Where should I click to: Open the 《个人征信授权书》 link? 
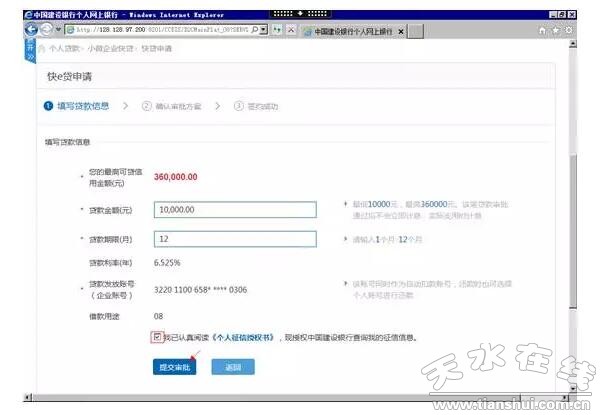242,338
